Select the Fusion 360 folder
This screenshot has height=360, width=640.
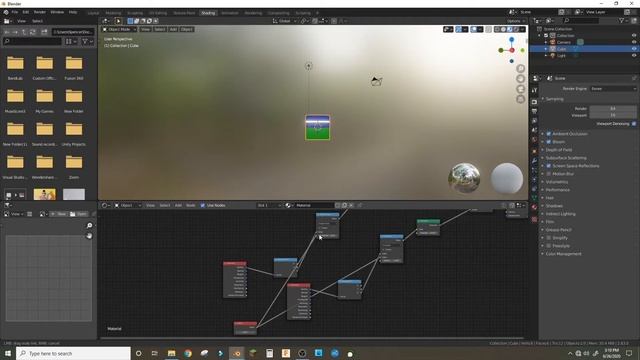pyautogui.click(x=74, y=67)
